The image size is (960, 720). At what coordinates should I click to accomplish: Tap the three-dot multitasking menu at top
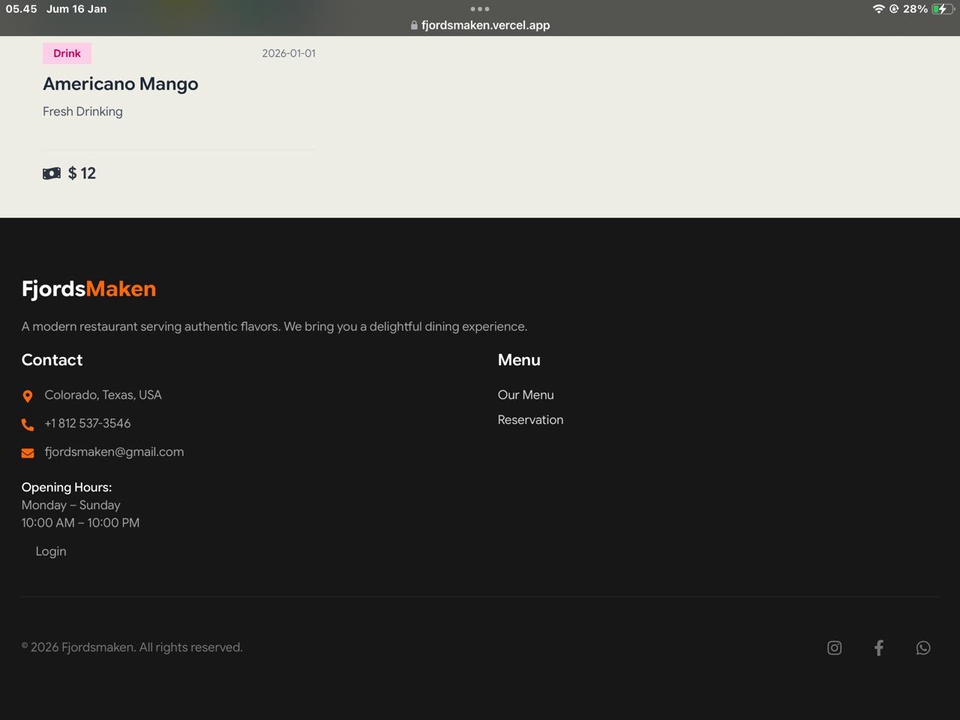tap(480, 9)
